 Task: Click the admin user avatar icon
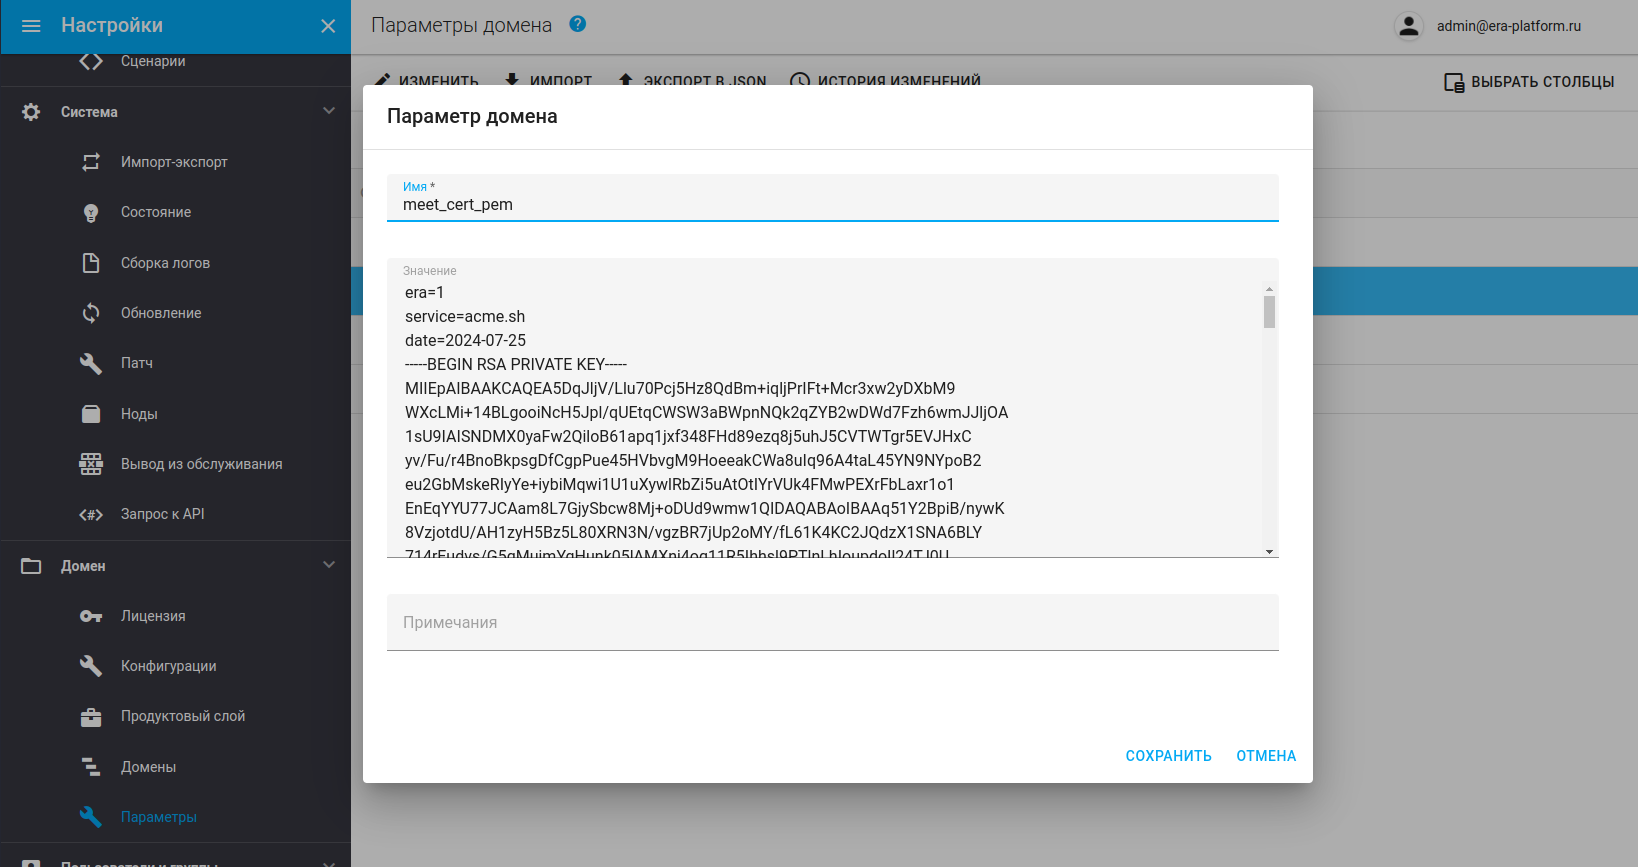(x=1408, y=26)
